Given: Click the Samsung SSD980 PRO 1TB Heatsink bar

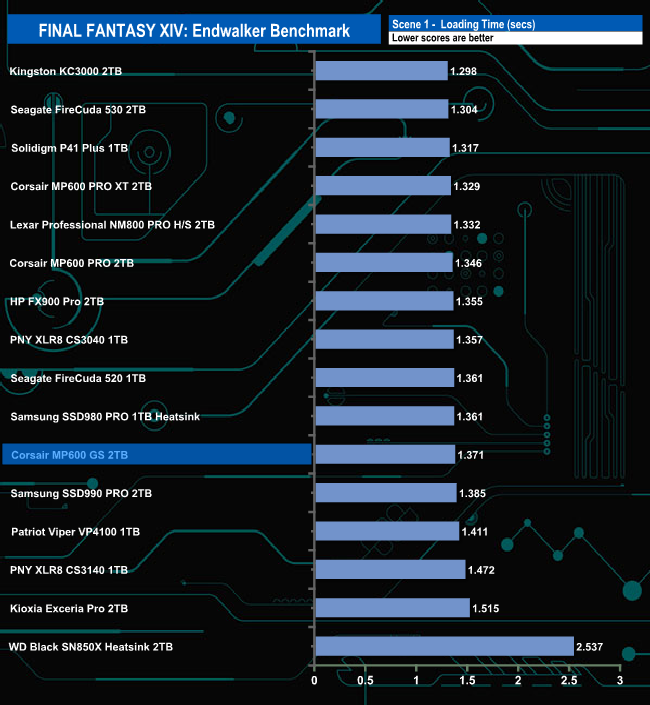Looking at the screenshot, I should tap(385, 416).
